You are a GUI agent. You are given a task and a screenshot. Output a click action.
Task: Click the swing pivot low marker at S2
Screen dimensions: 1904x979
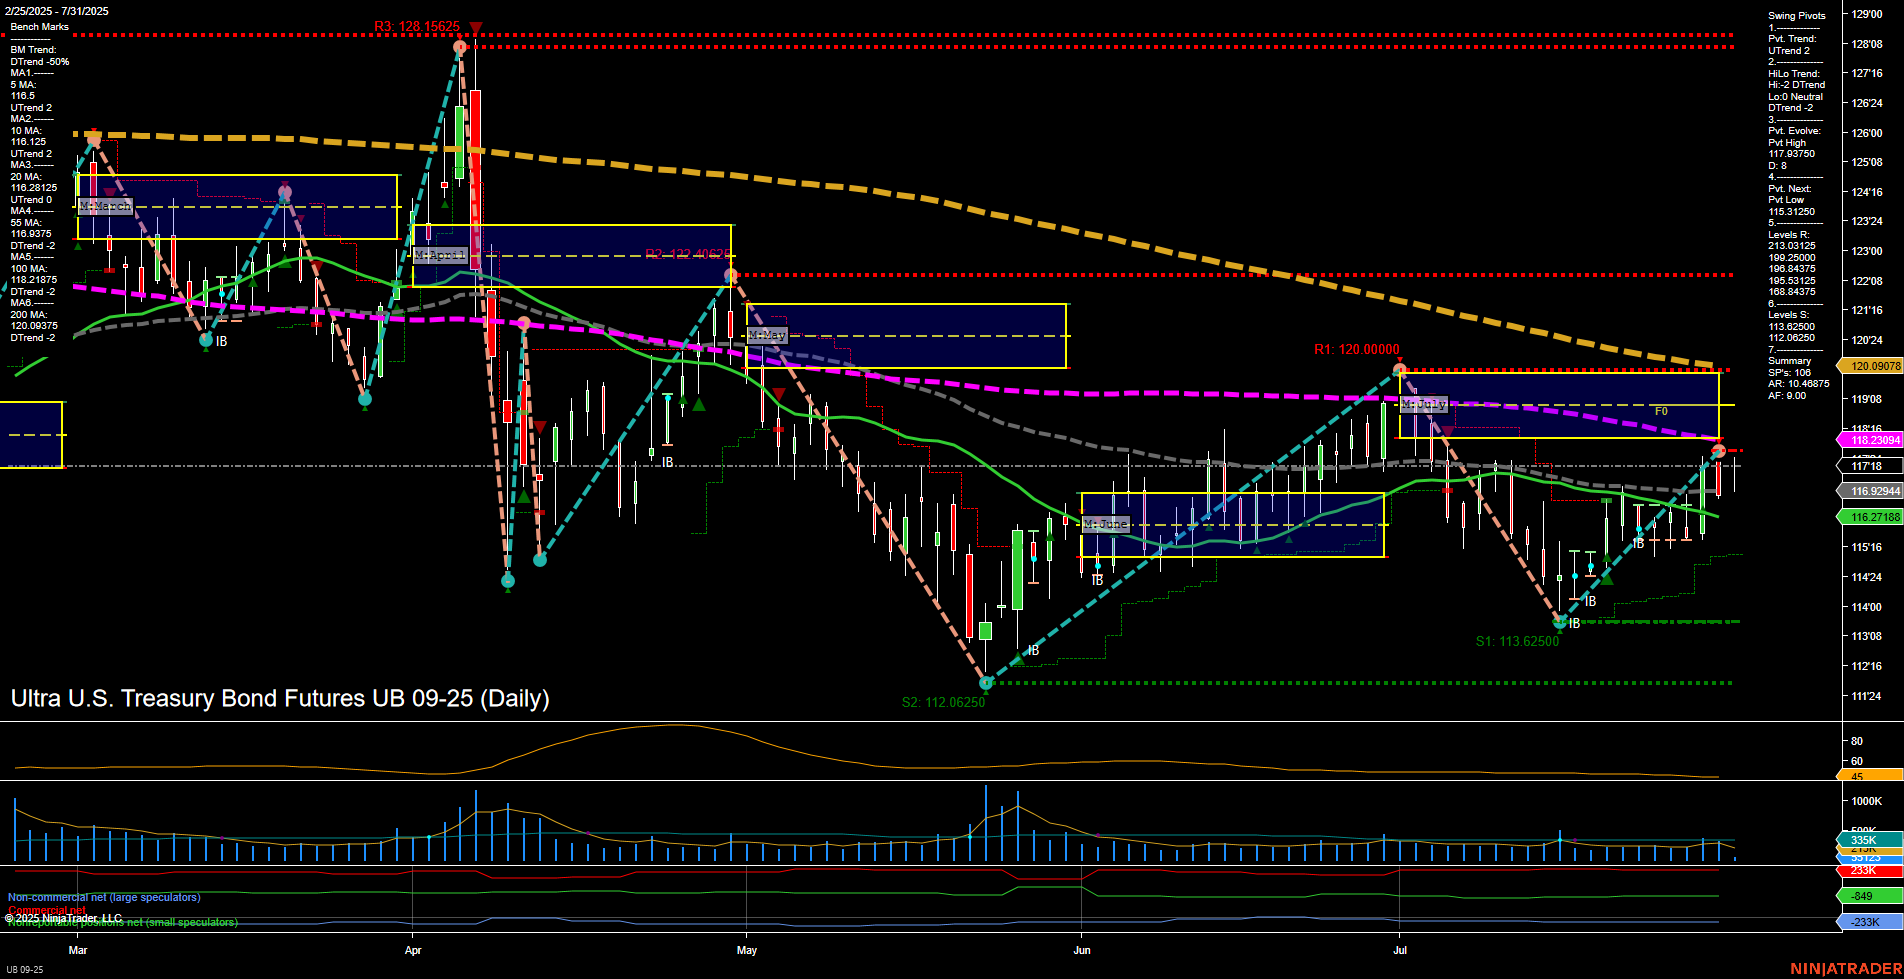[x=987, y=683]
